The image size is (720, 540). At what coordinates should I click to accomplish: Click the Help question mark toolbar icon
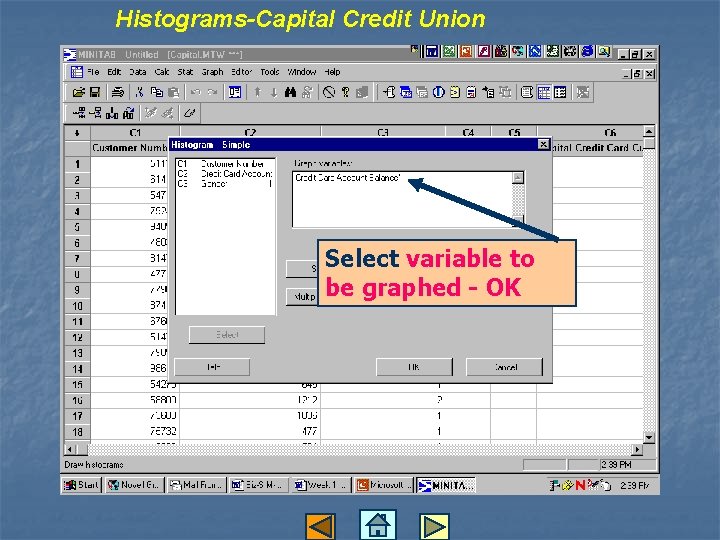[346, 92]
